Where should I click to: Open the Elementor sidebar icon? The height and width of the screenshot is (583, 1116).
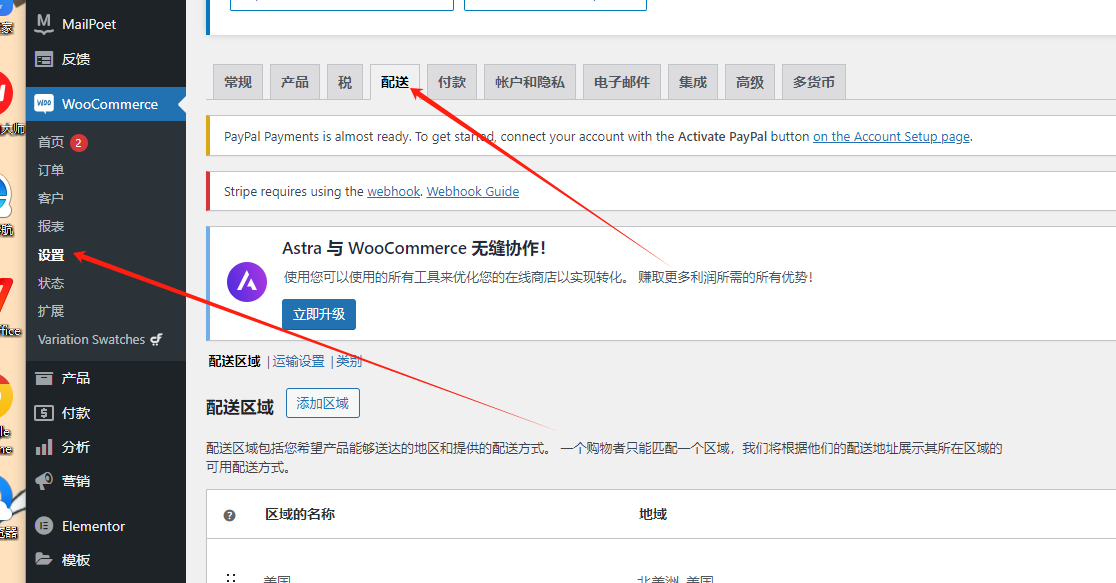[44, 526]
